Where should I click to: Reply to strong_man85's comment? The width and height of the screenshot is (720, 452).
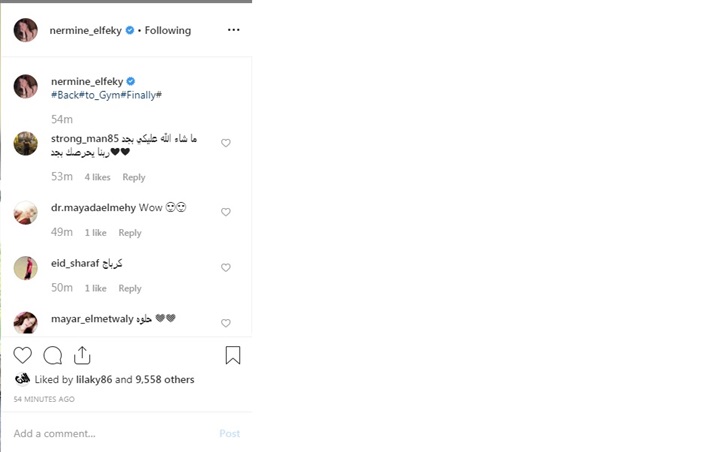[x=134, y=177]
